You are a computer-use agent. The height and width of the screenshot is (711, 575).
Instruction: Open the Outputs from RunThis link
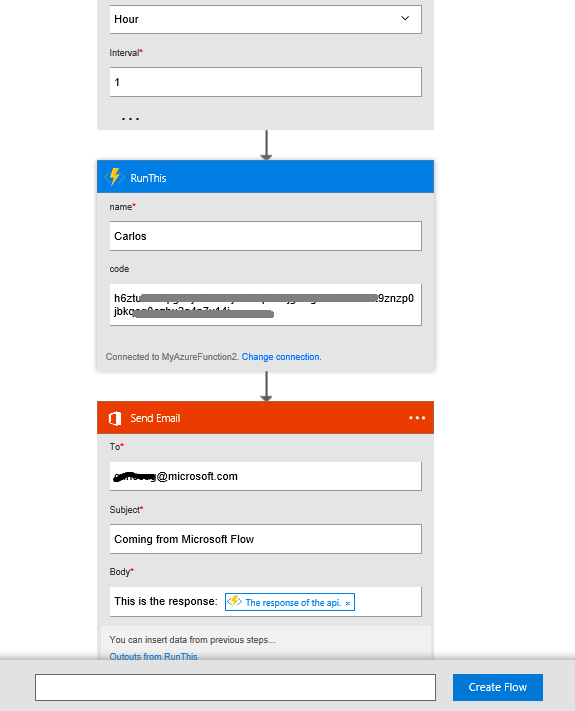click(153, 656)
